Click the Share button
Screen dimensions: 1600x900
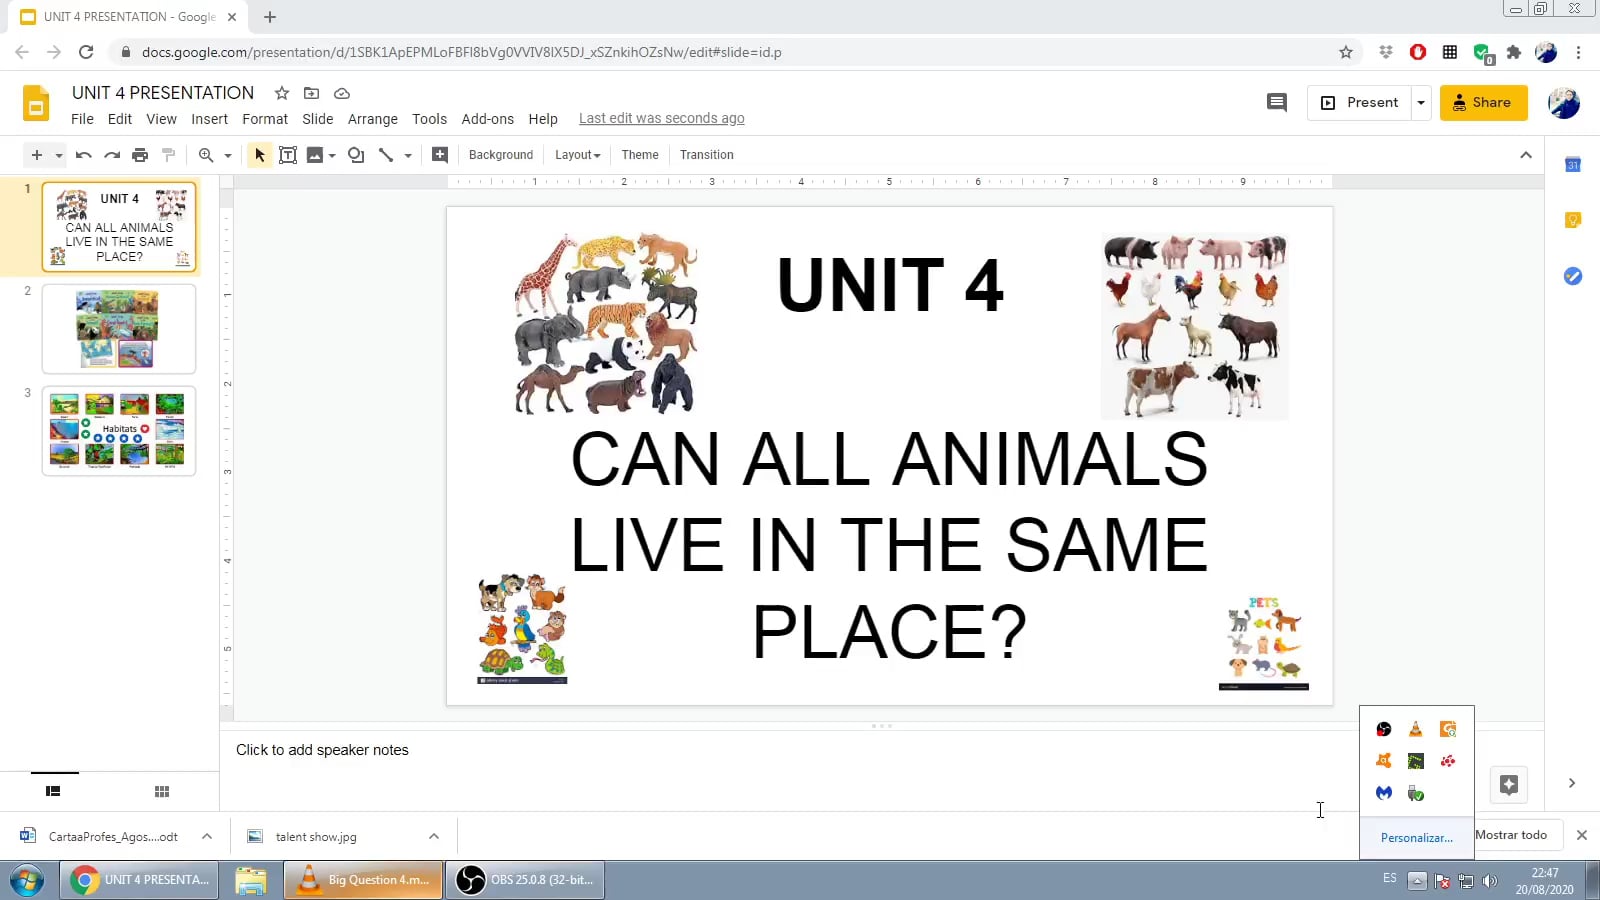1483,102
